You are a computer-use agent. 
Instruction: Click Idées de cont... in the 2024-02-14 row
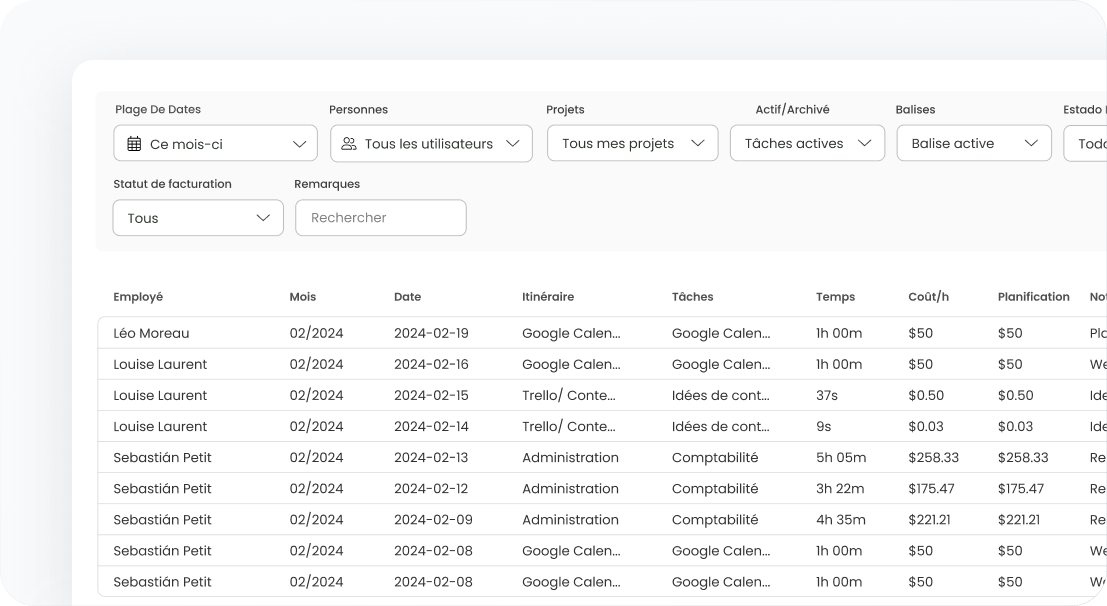point(721,427)
